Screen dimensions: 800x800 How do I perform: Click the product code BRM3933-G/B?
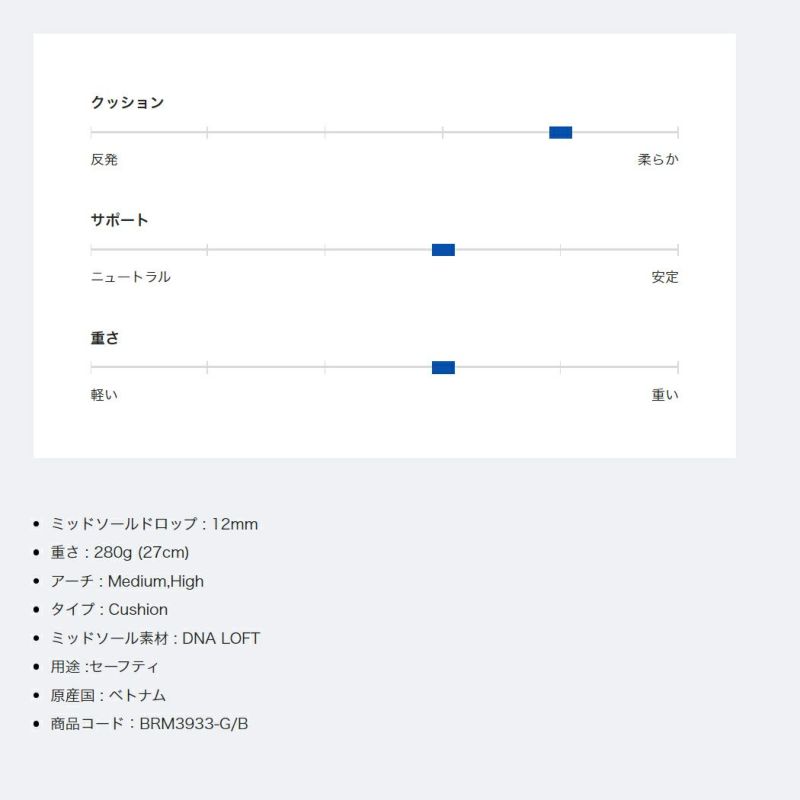pos(149,723)
